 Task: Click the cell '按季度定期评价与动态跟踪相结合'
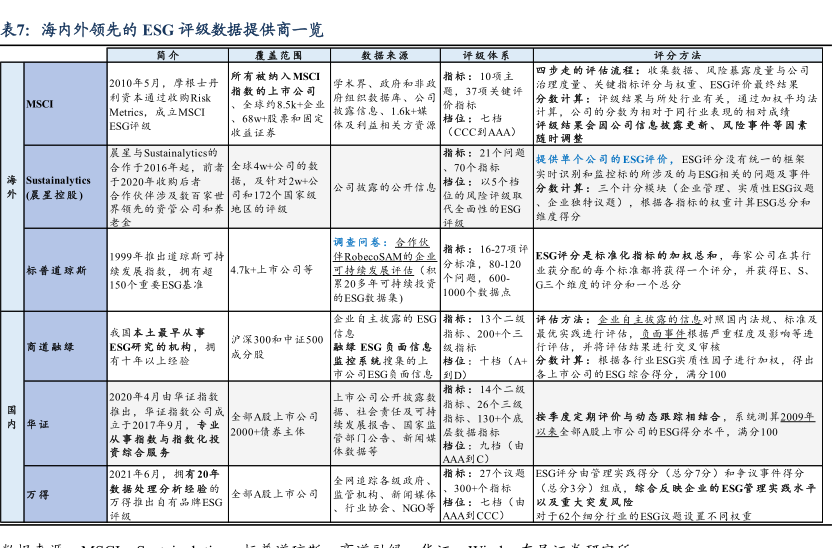click(678, 424)
